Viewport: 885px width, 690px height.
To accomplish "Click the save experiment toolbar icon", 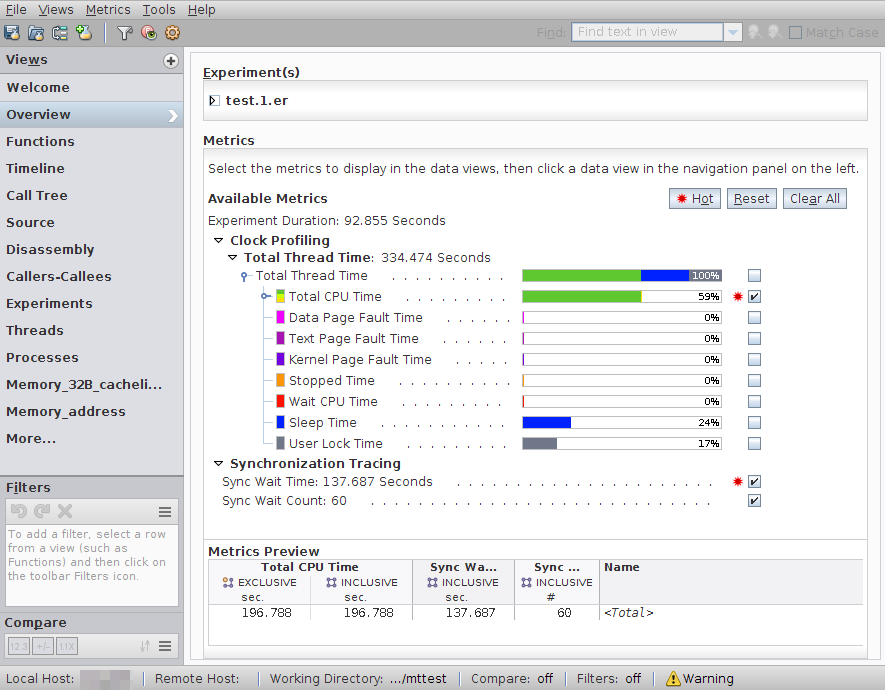I will point(12,33).
